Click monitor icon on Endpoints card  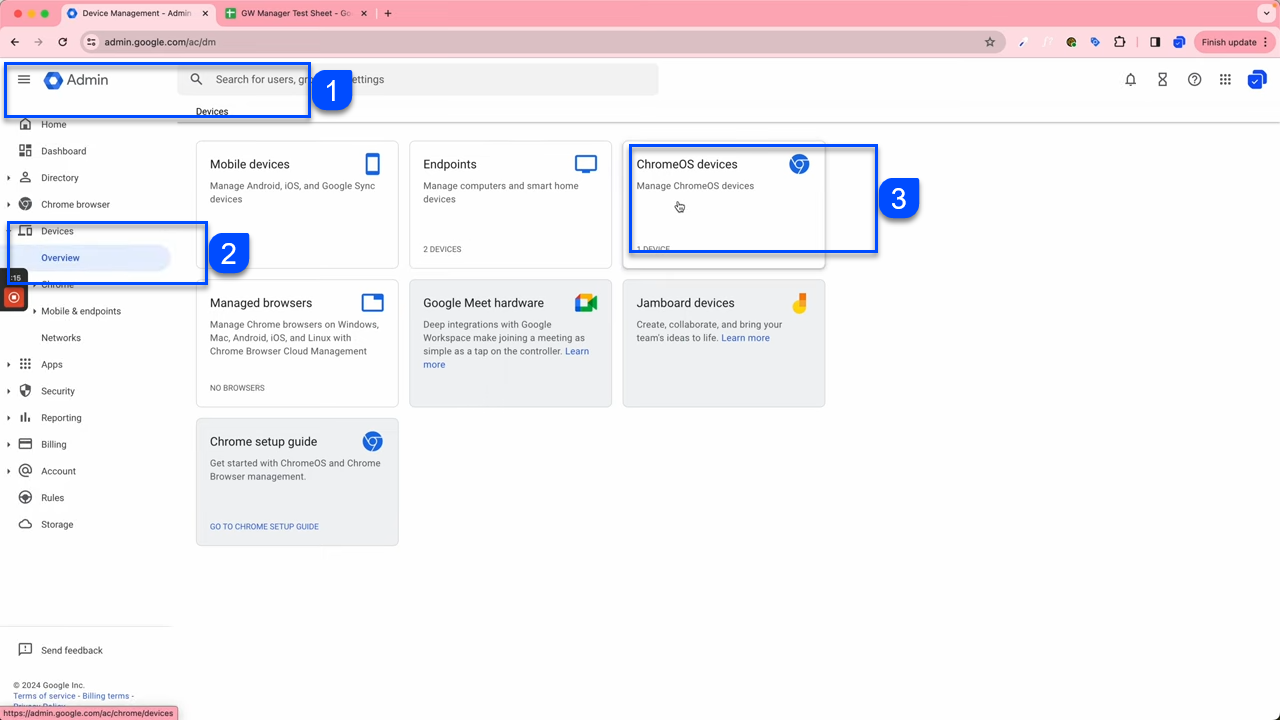pos(586,164)
